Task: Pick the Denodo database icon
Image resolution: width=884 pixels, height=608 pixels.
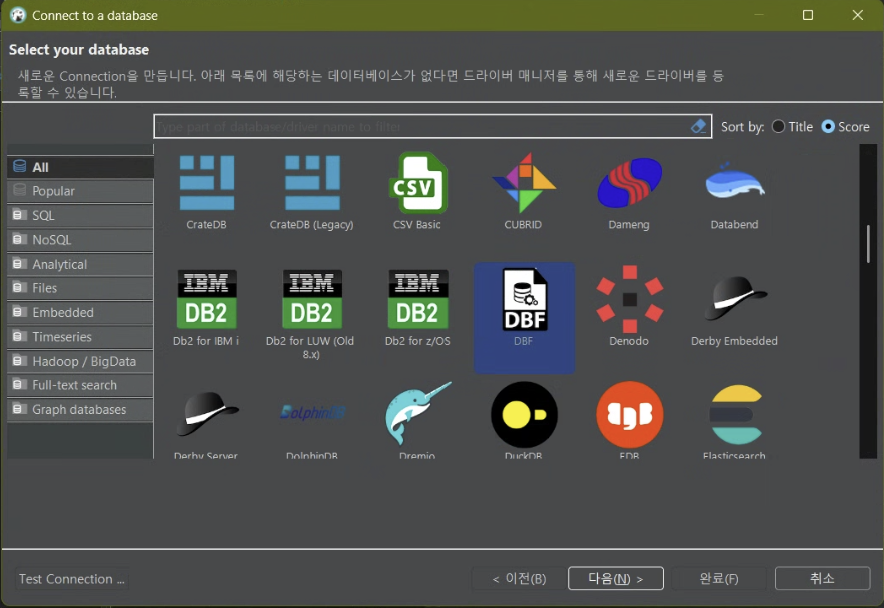Action: (629, 299)
